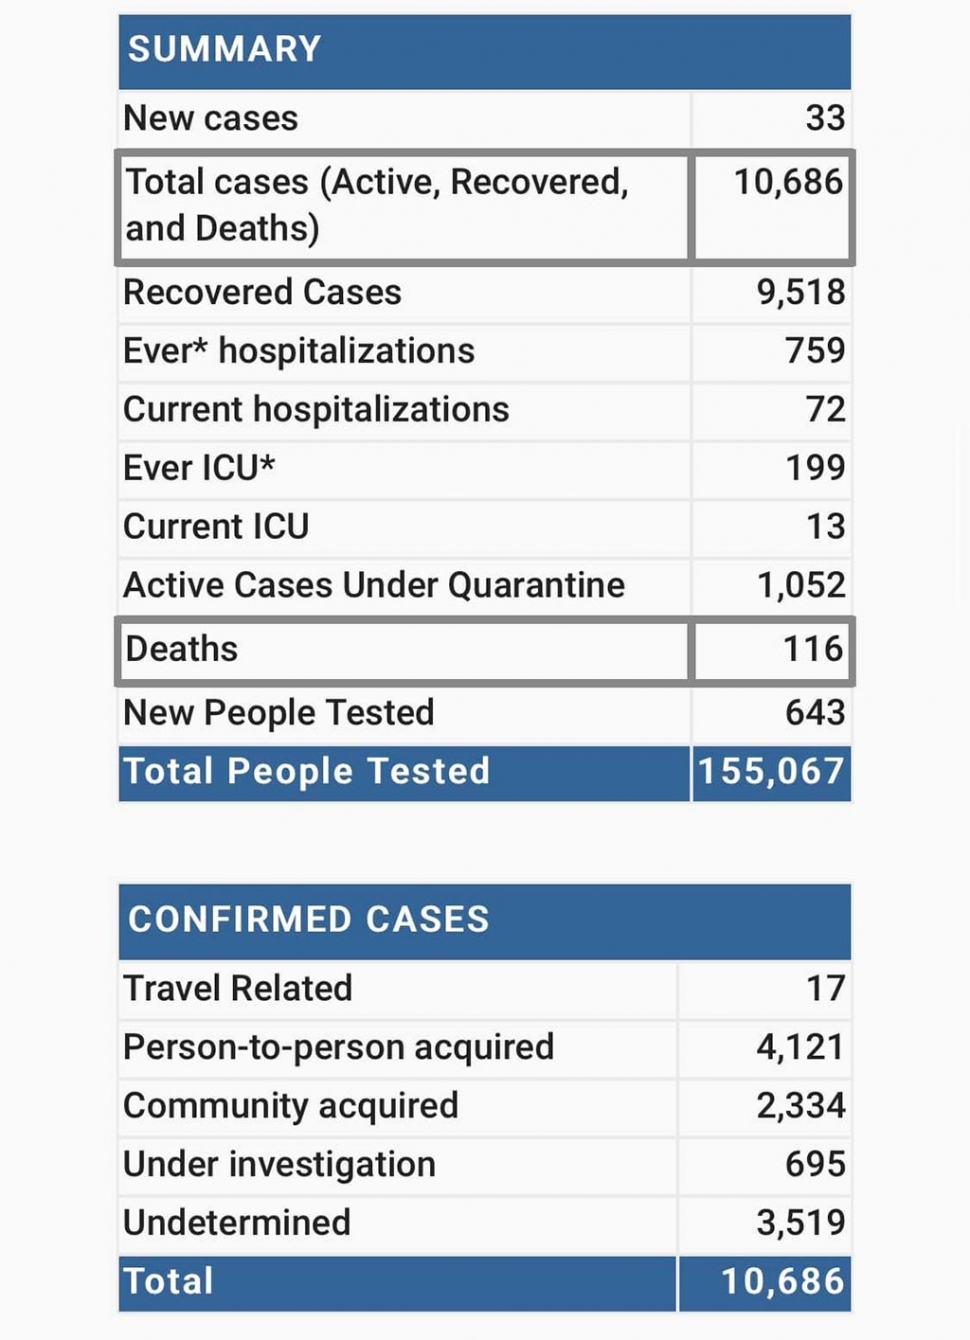
Task: Select Active Cases Under Quarantine value 1,052
Action: click(801, 585)
